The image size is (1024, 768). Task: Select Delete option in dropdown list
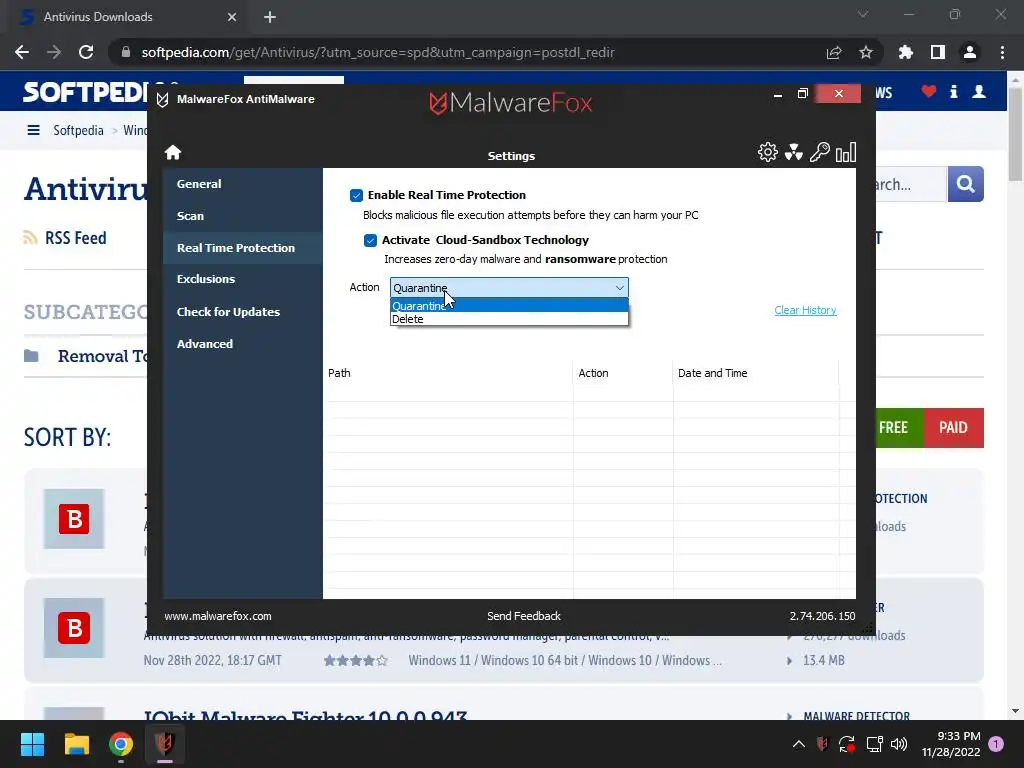click(509, 319)
